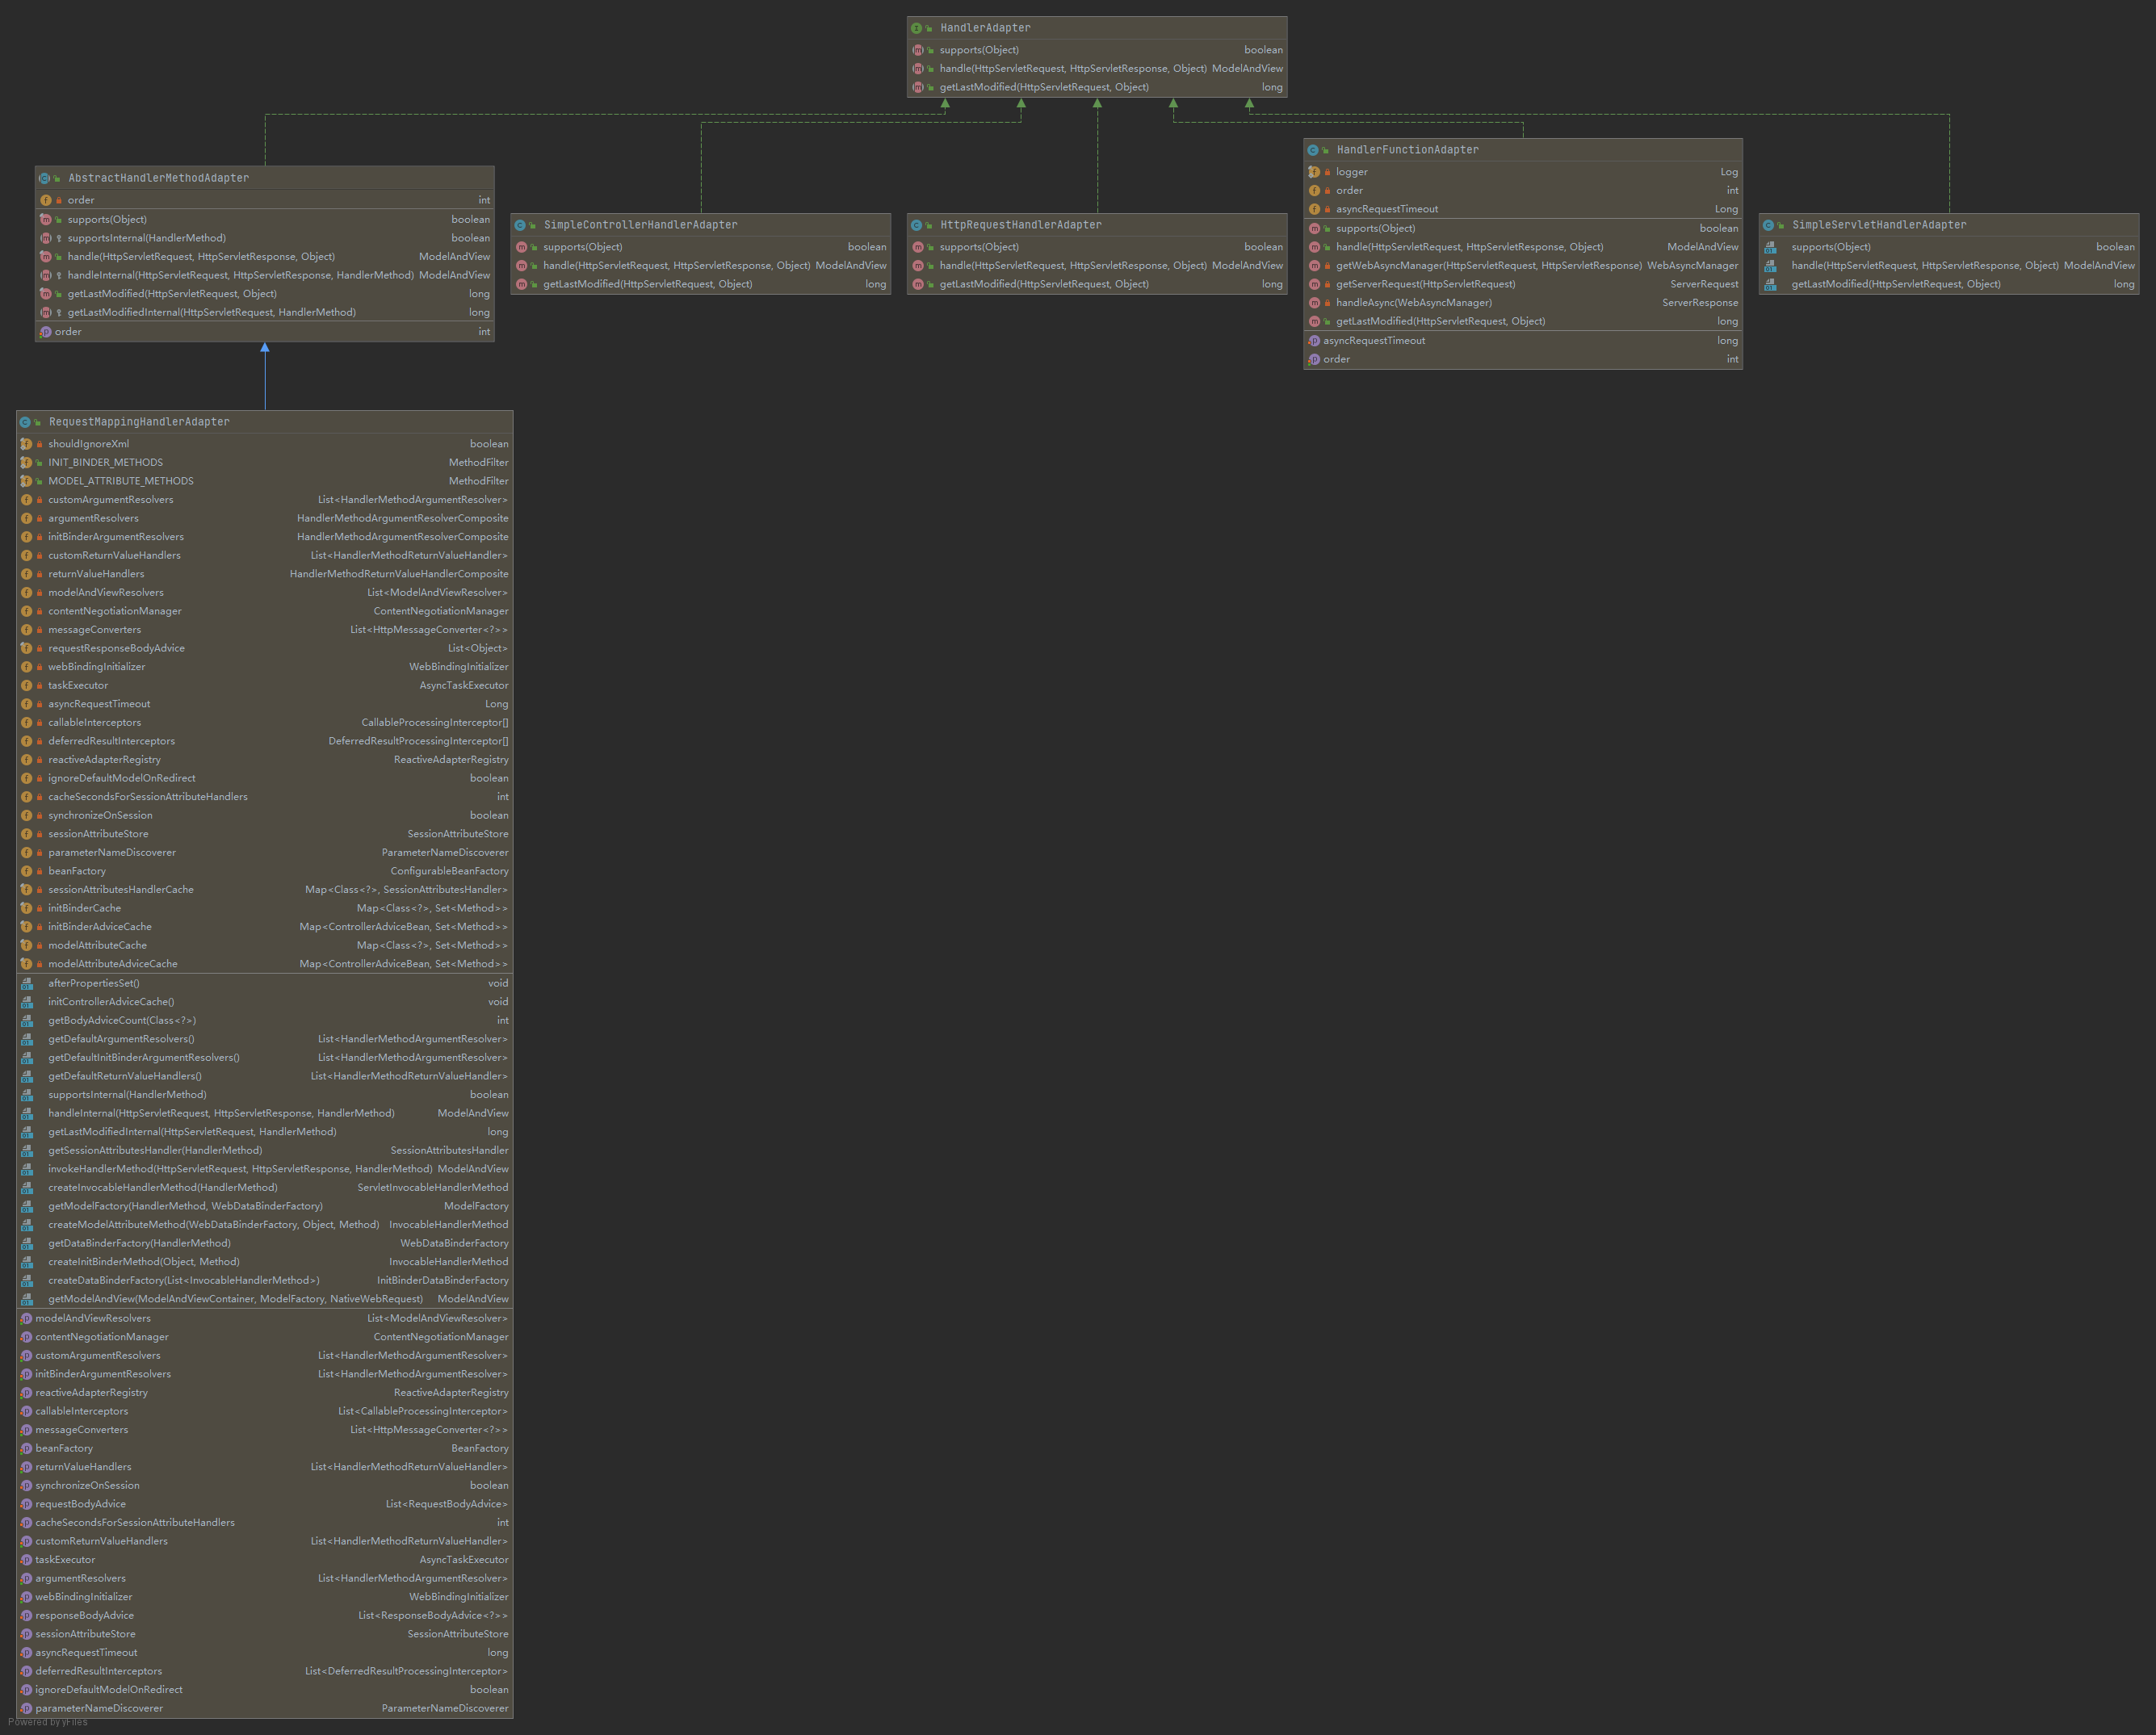Viewport: 2156px width, 1735px height.
Task: Click the HttpRequestHandlerAdapter class icon
Action: click(916, 225)
